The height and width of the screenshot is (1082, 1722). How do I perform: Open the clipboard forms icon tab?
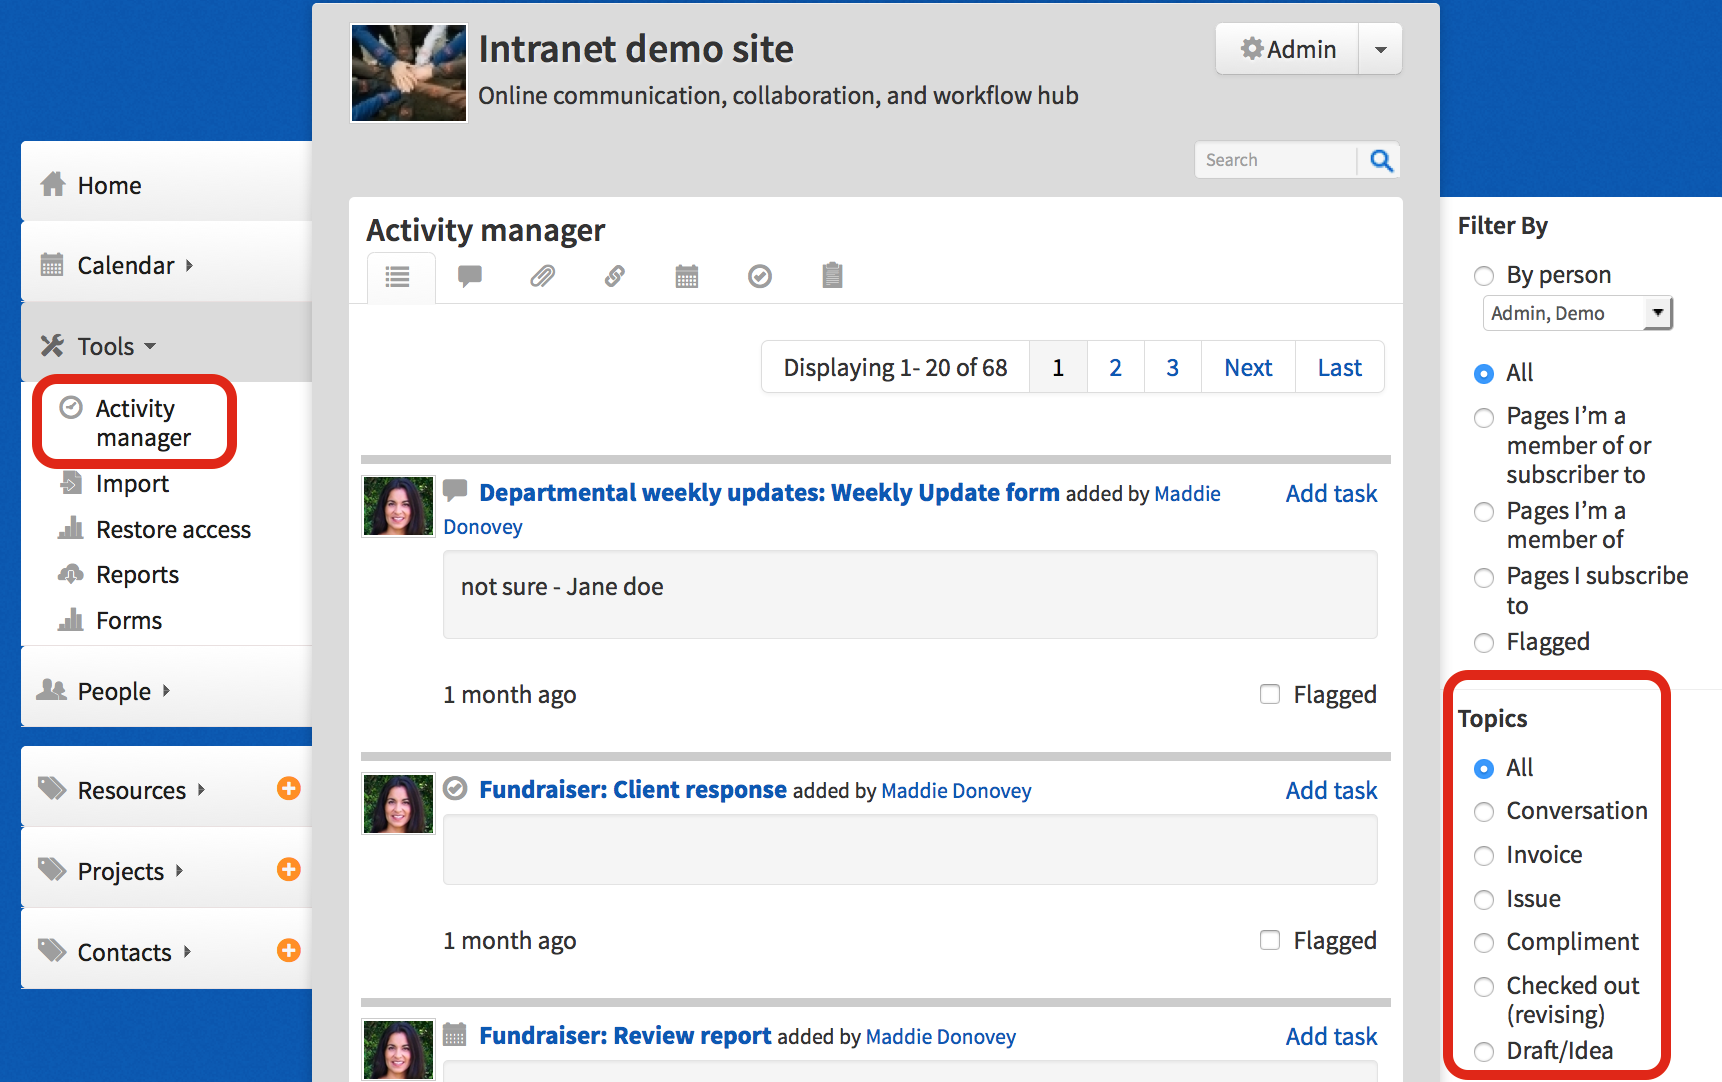(832, 276)
